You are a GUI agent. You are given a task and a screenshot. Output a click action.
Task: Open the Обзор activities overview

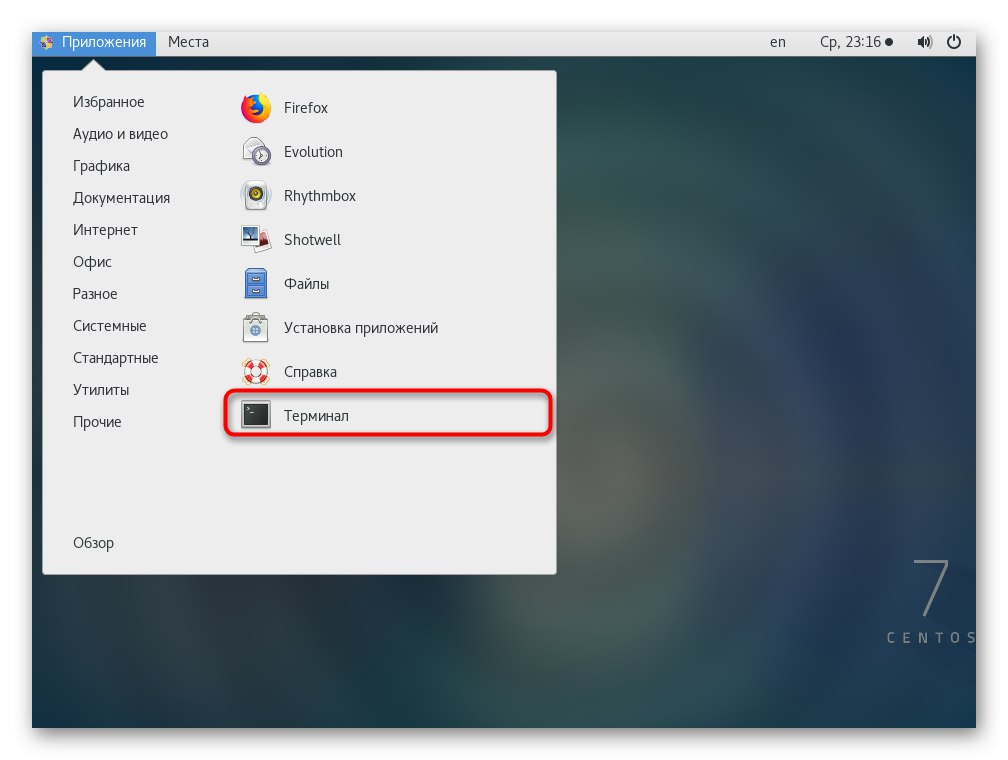coord(93,543)
